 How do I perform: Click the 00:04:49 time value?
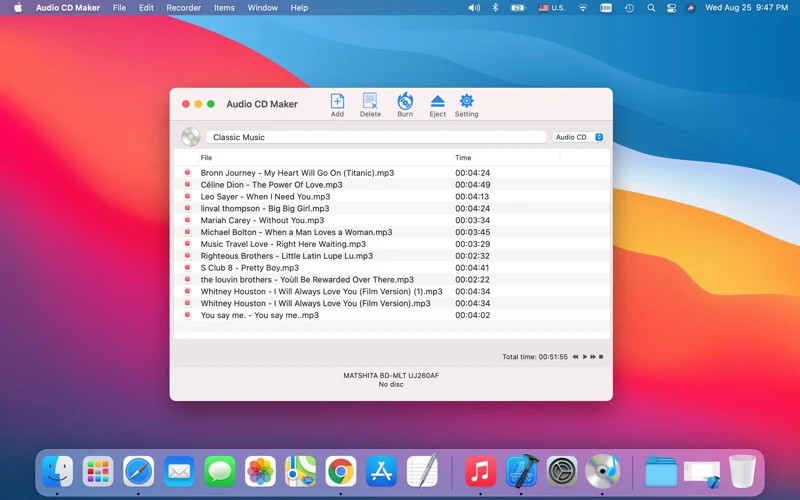(x=472, y=185)
